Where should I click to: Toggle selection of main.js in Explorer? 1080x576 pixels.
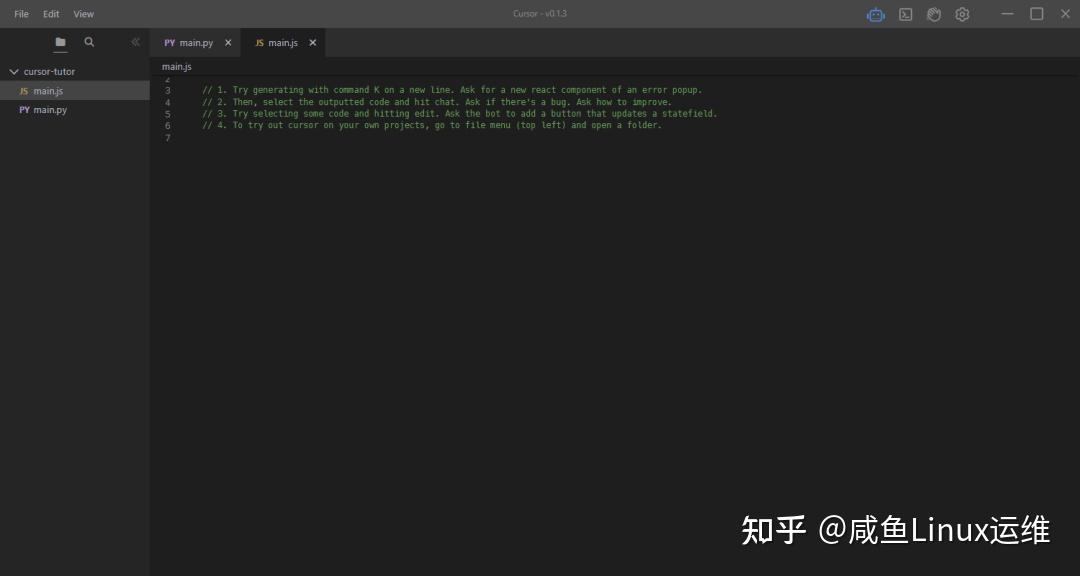47,90
